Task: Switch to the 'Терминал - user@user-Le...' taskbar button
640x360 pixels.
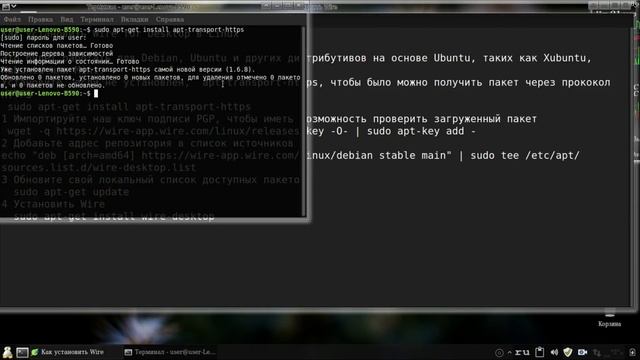Action: pyautogui.click(x=170, y=352)
